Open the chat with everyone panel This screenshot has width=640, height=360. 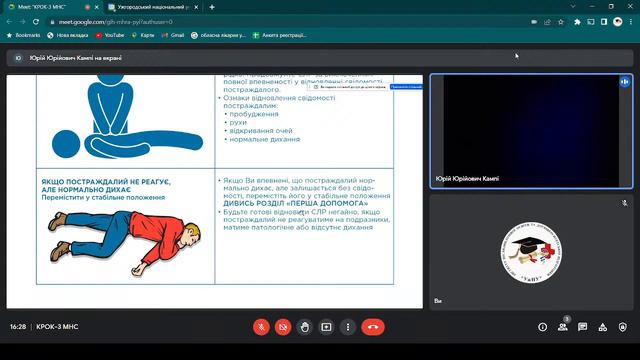tap(582, 327)
